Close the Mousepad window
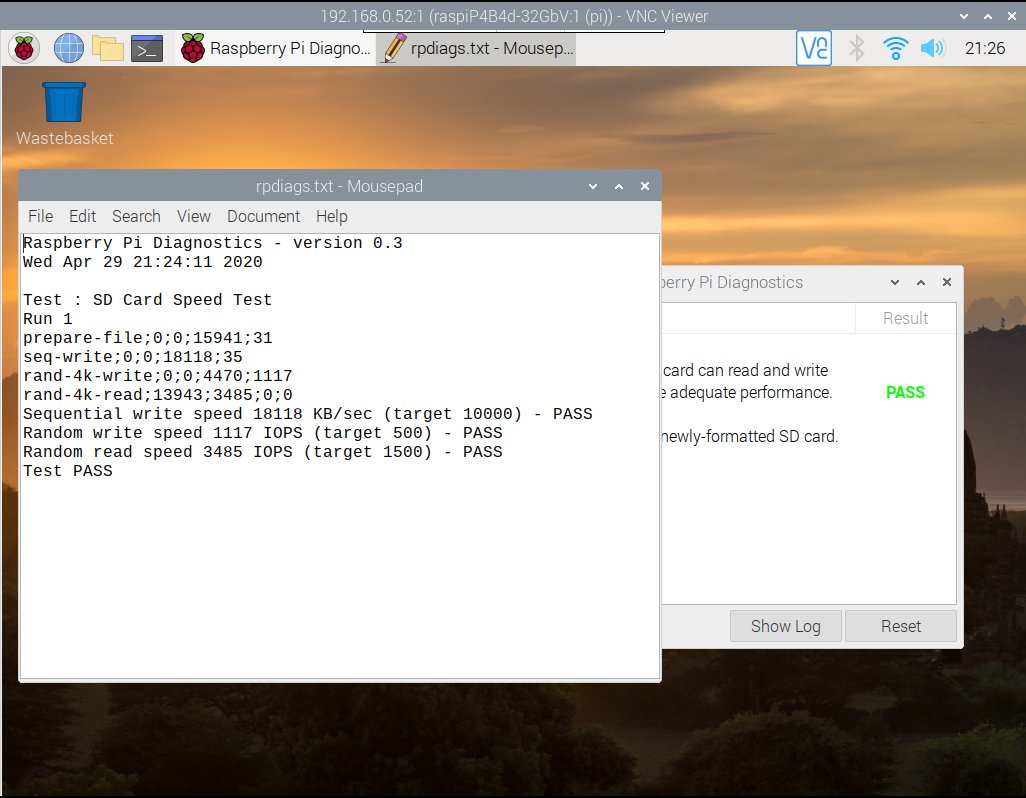This screenshot has height=798, width=1026. coord(645,186)
